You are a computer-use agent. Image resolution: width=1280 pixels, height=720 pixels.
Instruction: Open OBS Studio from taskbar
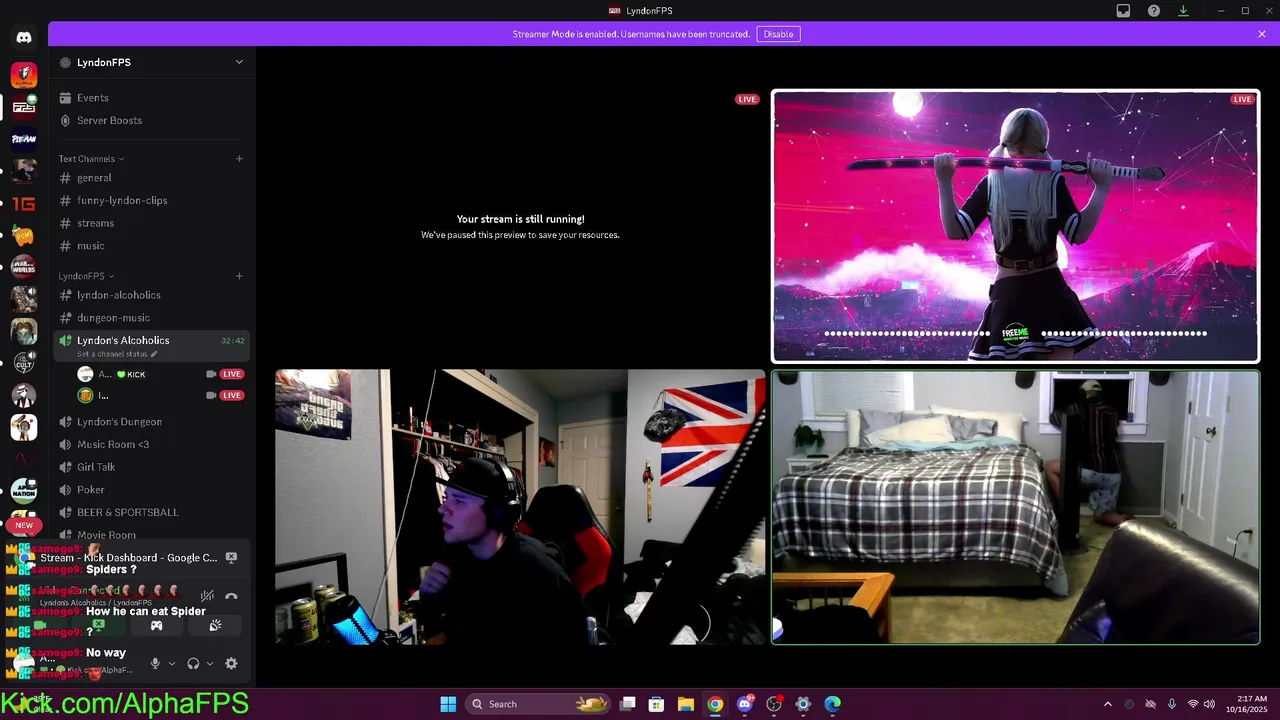tap(774, 704)
